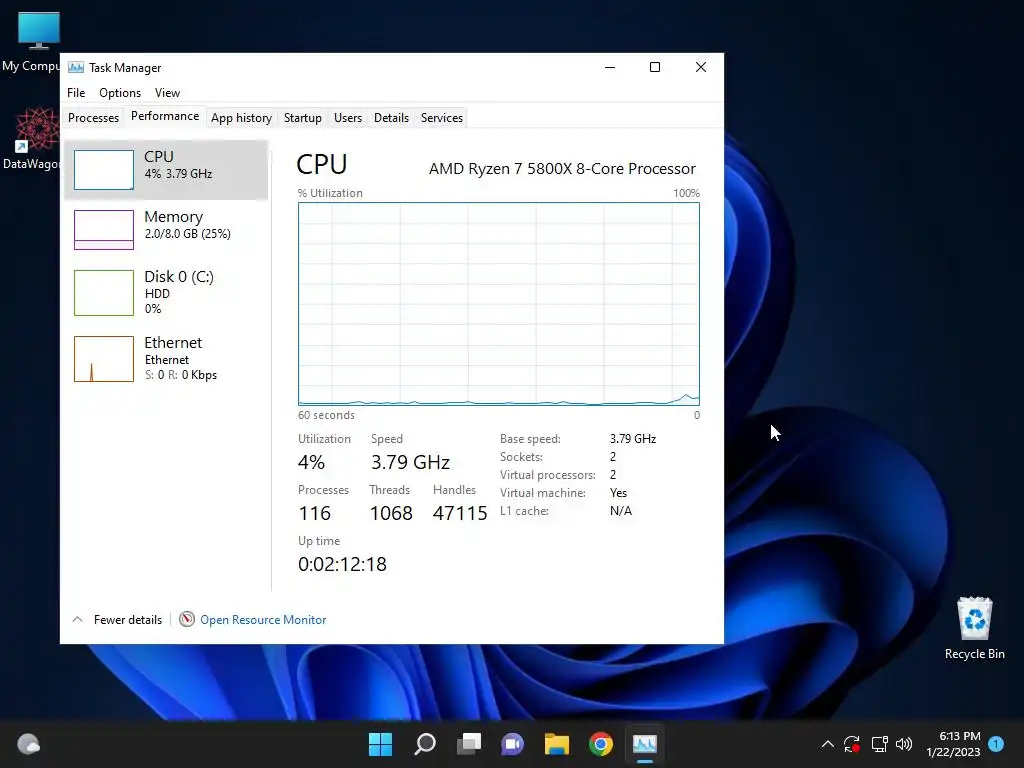Click the Virtual machine Yes value
1024x768 pixels.
pyautogui.click(x=618, y=493)
